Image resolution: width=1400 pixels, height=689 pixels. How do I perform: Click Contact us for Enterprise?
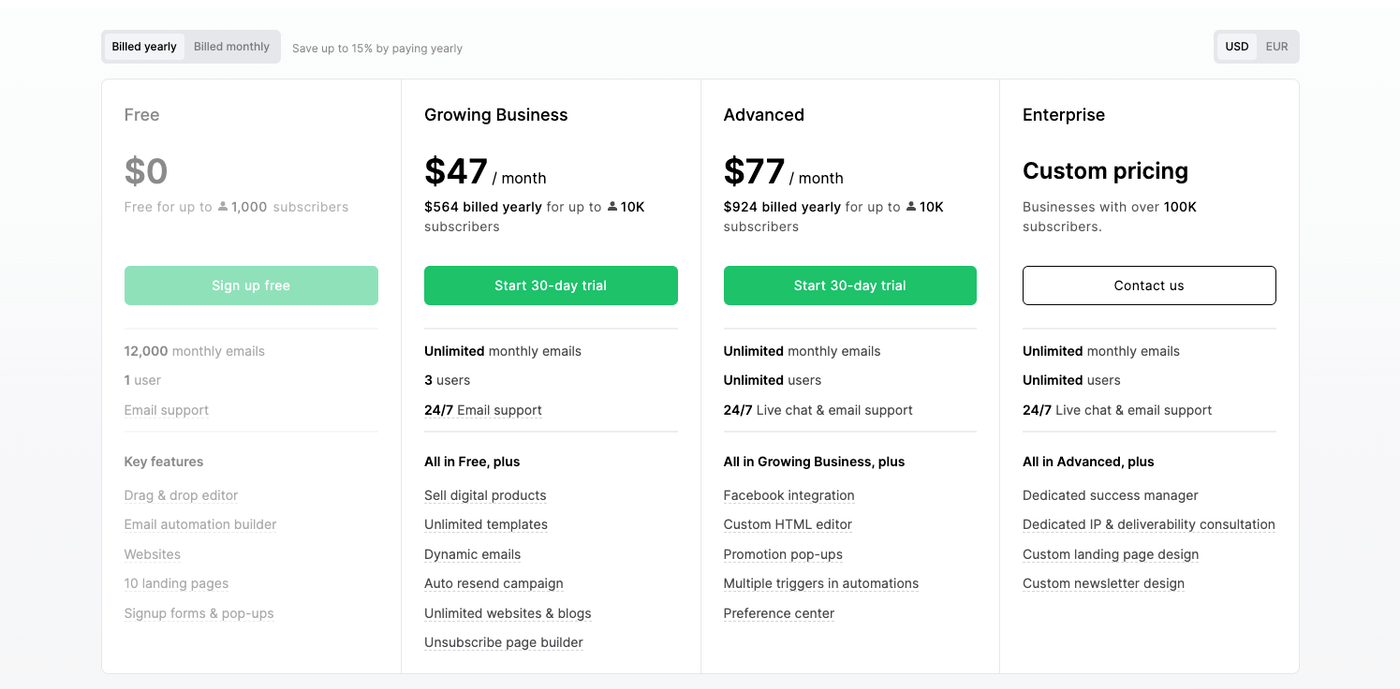click(1149, 285)
